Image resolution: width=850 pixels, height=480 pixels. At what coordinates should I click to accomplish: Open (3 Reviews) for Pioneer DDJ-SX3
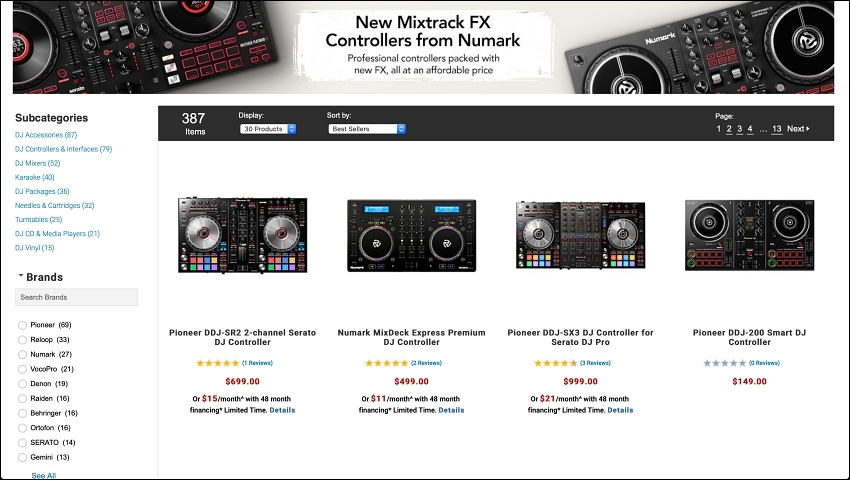[x=595, y=363]
